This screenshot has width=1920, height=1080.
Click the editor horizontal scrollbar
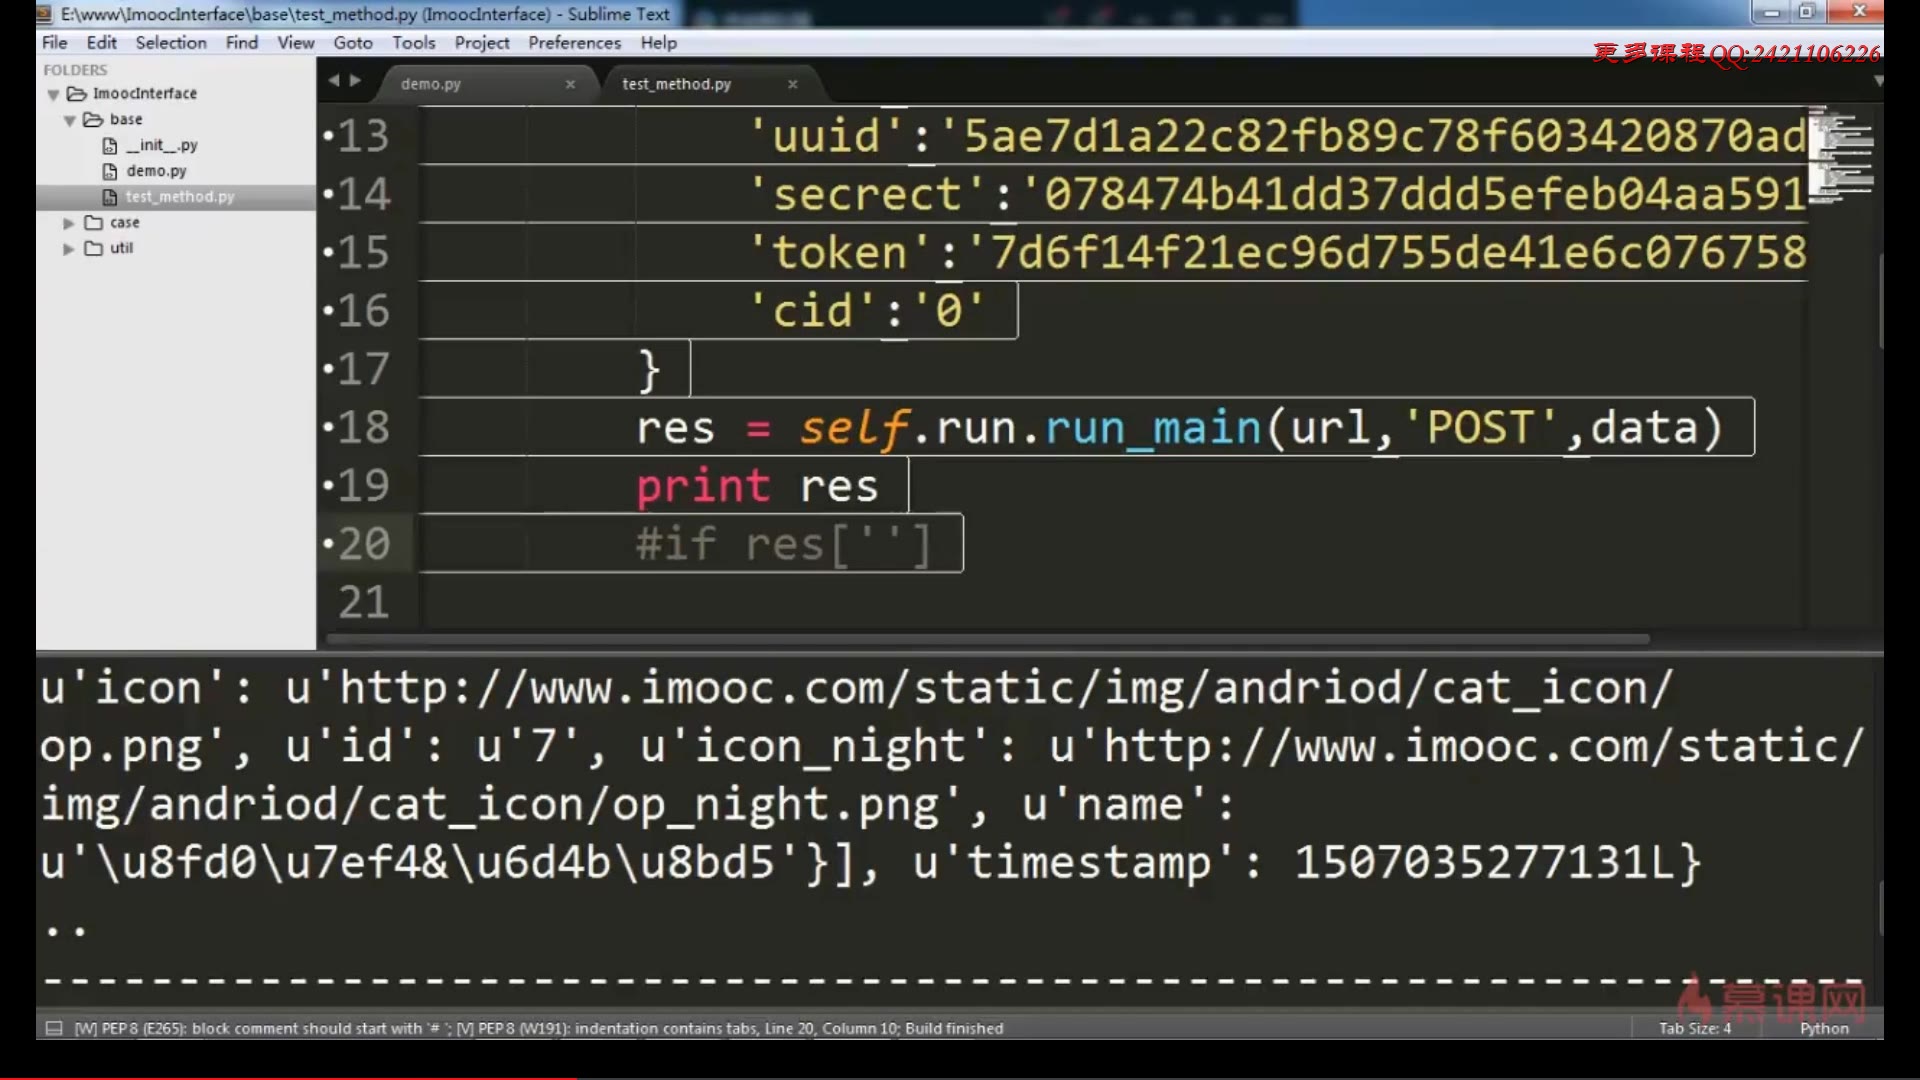[x=987, y=639]
